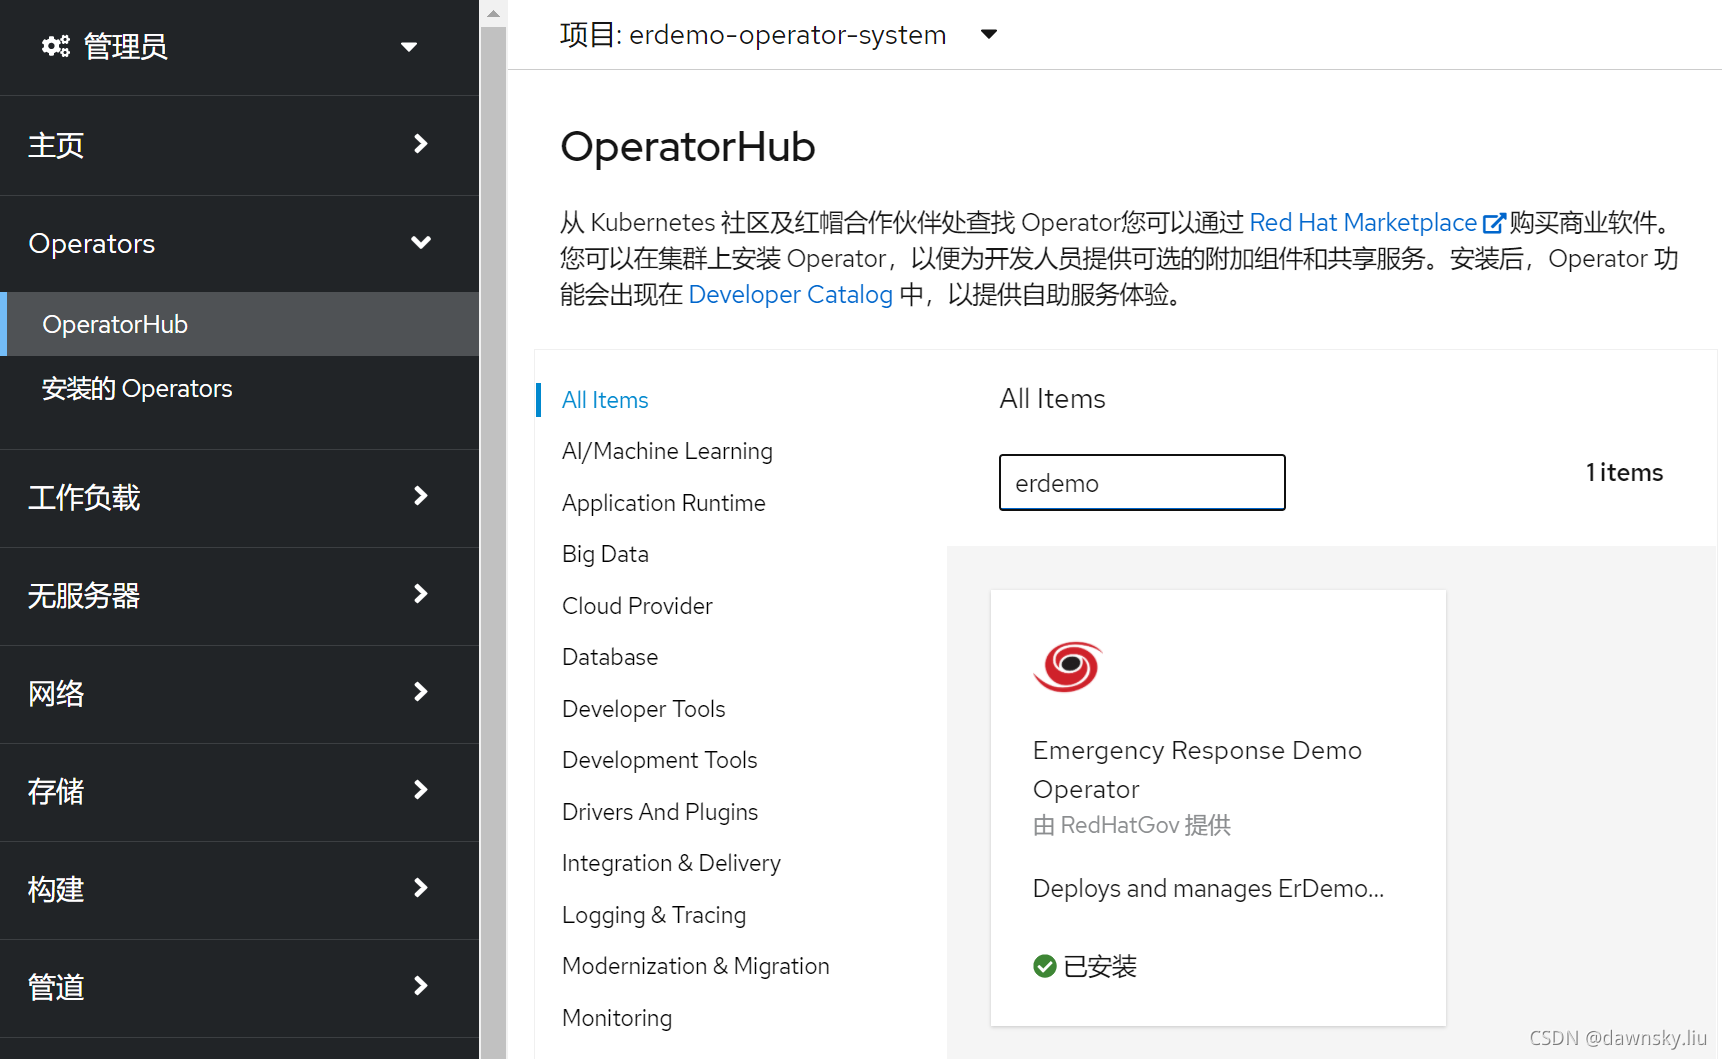The height and width of the screenshot is (1059, 1722).
Task: Filter by Logging & Tracing category
Action: point(654,915)
